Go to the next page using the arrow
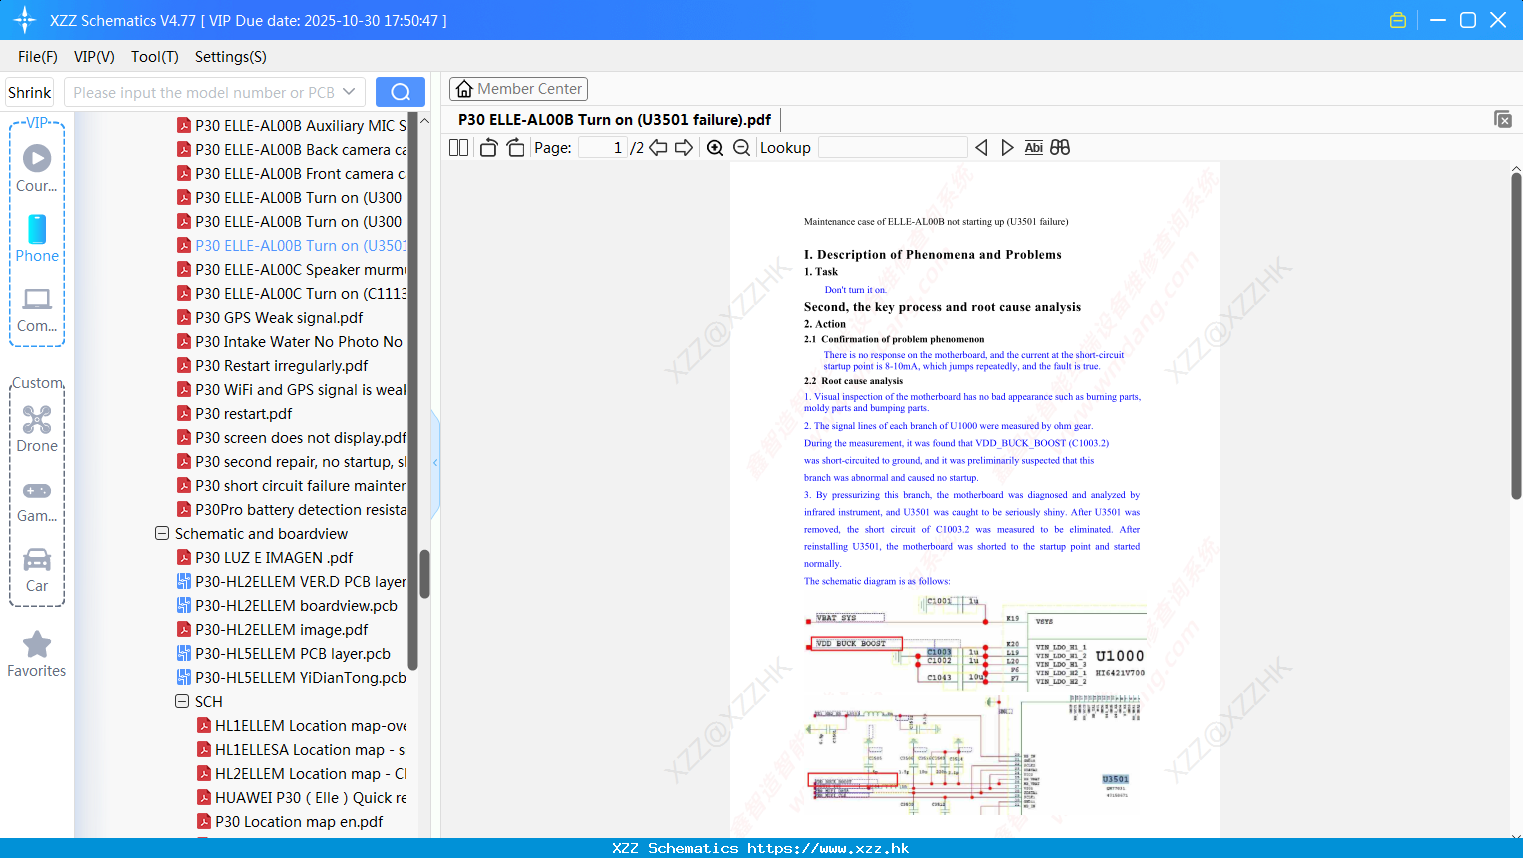This screenshot has width=1523, height=858. [x=684, y=147]
